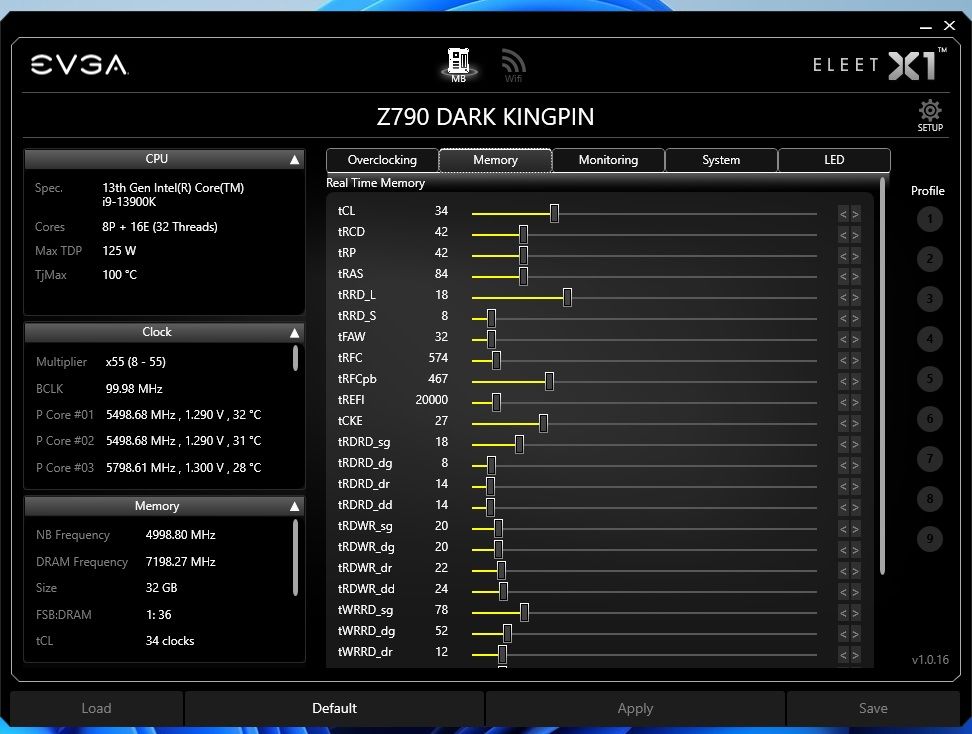Click the EVGA logo
Viewport: 972px width, 734px height.
[x=79, y=64]
